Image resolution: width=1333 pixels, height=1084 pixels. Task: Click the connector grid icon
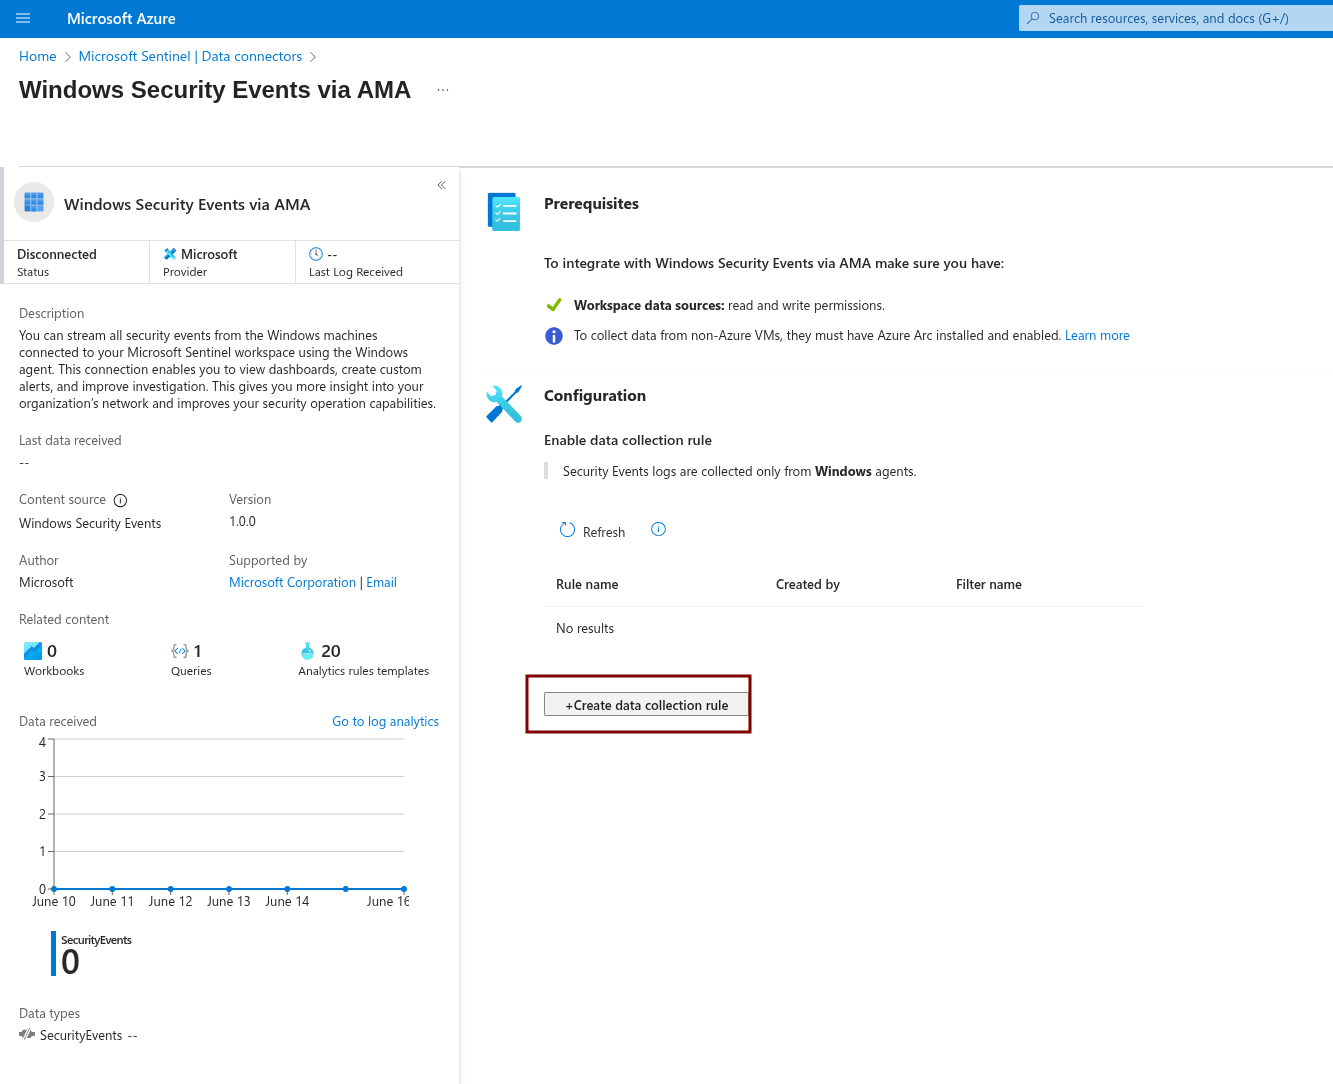[34, 203]
